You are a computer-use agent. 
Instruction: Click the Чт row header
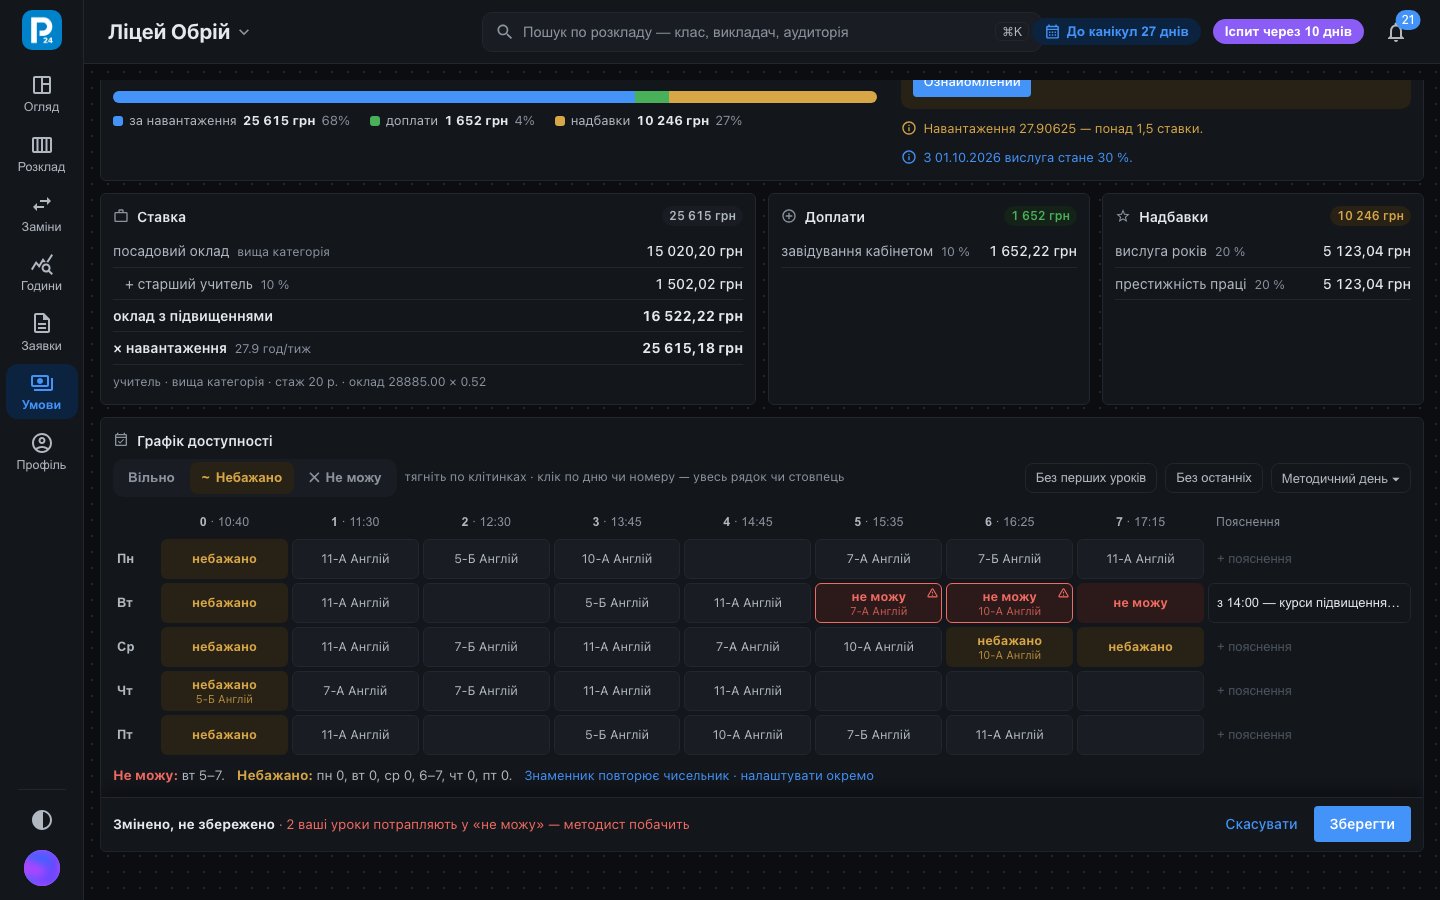(x=125, y=691)
